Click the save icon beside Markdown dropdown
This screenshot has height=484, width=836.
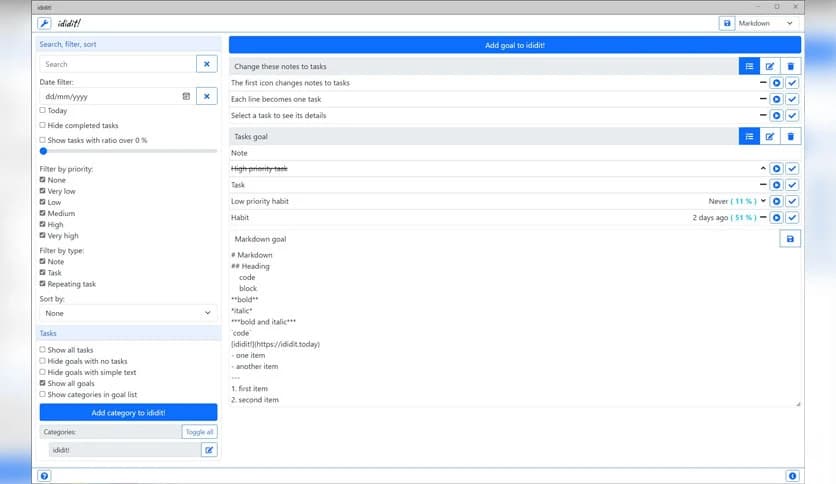727,23
